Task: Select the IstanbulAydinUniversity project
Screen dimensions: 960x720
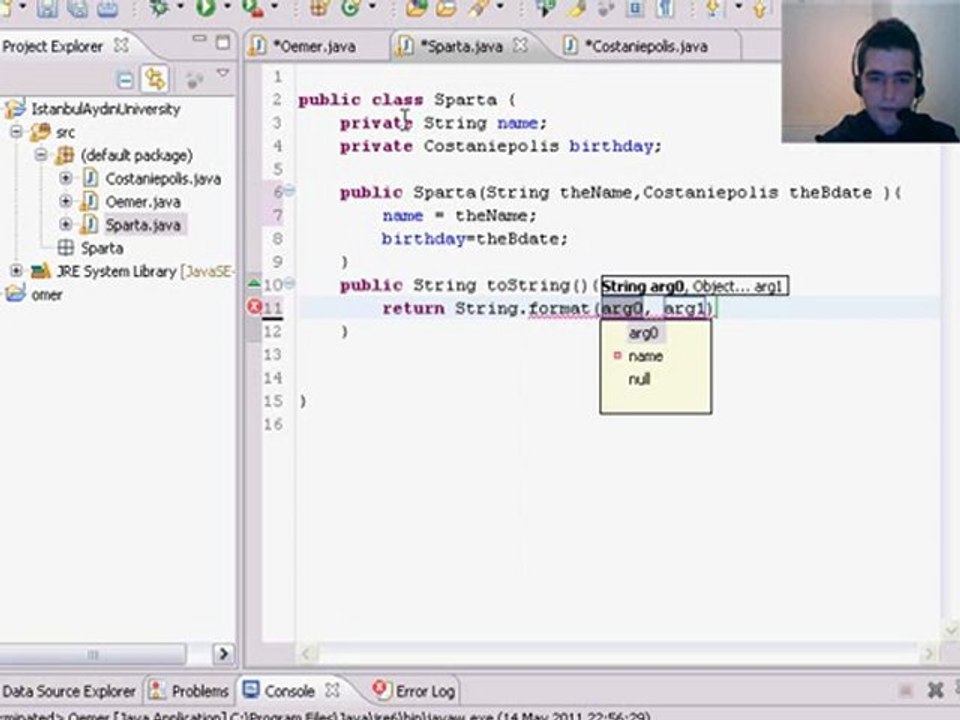Action: 106,109
